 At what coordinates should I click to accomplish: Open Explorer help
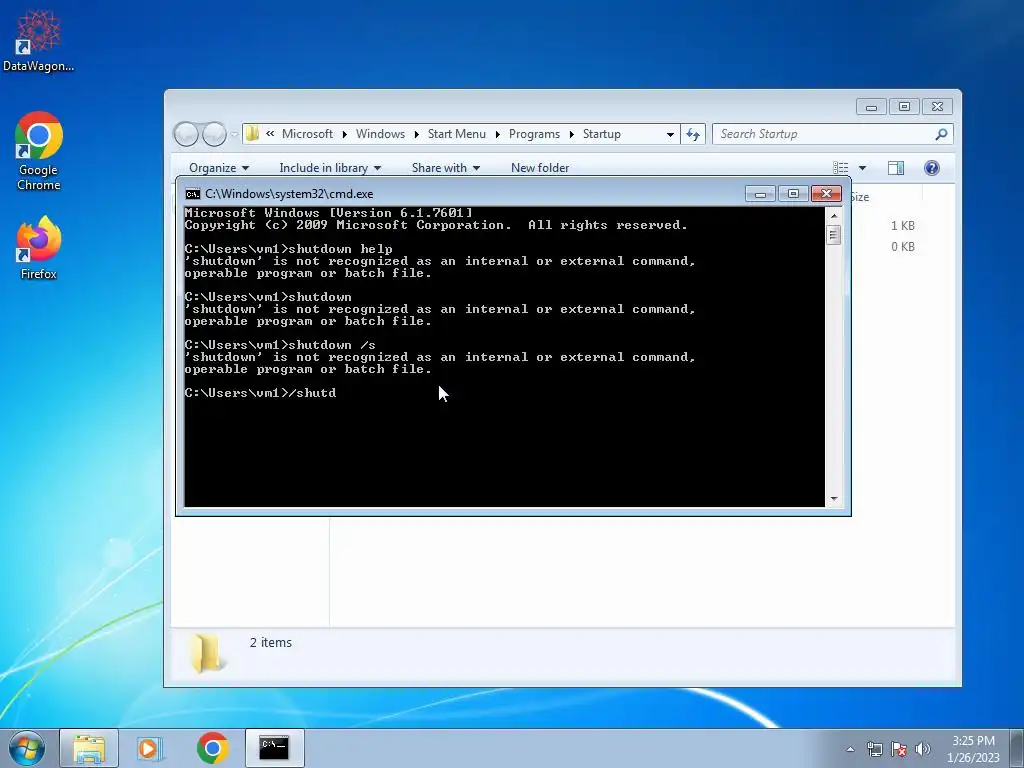pyautogui.click(x=932, y=168)
